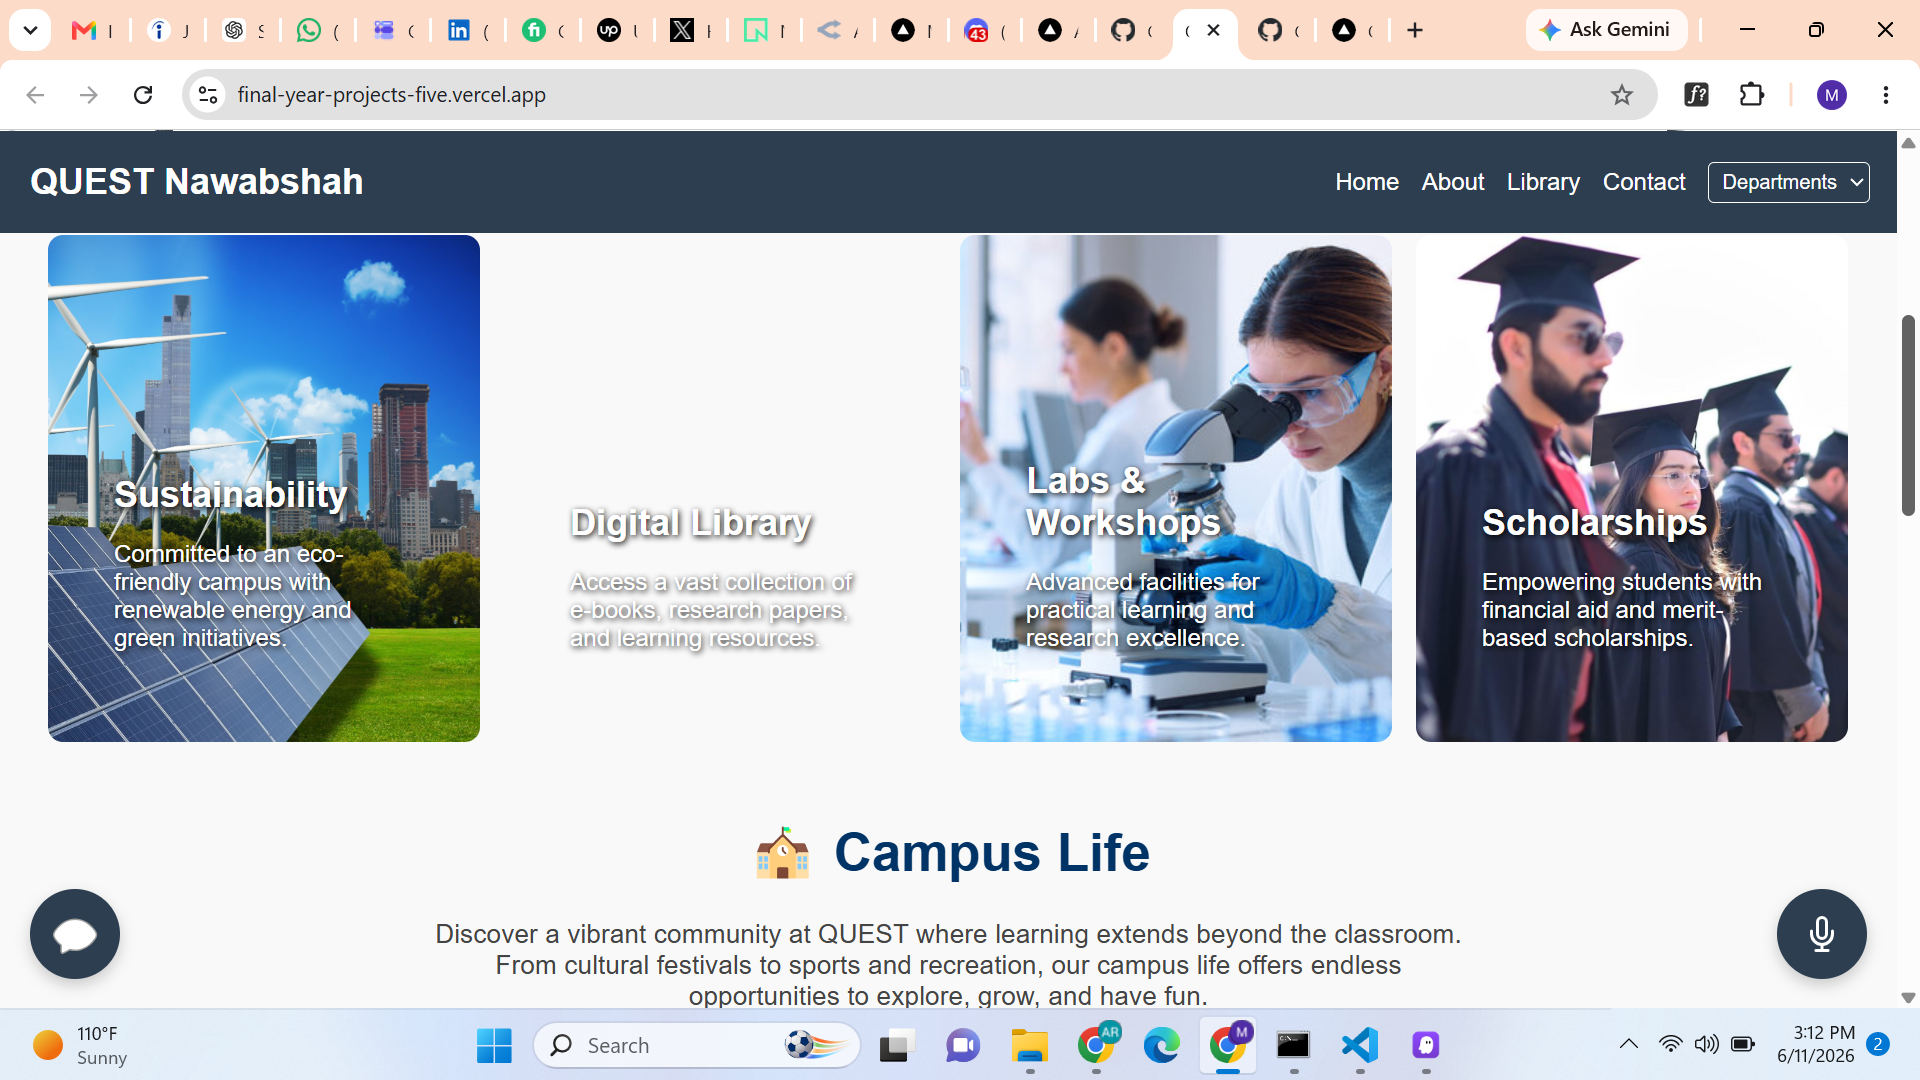Go back to previous page
This screenshot has width=1920, height=1080.
point(35,95)
